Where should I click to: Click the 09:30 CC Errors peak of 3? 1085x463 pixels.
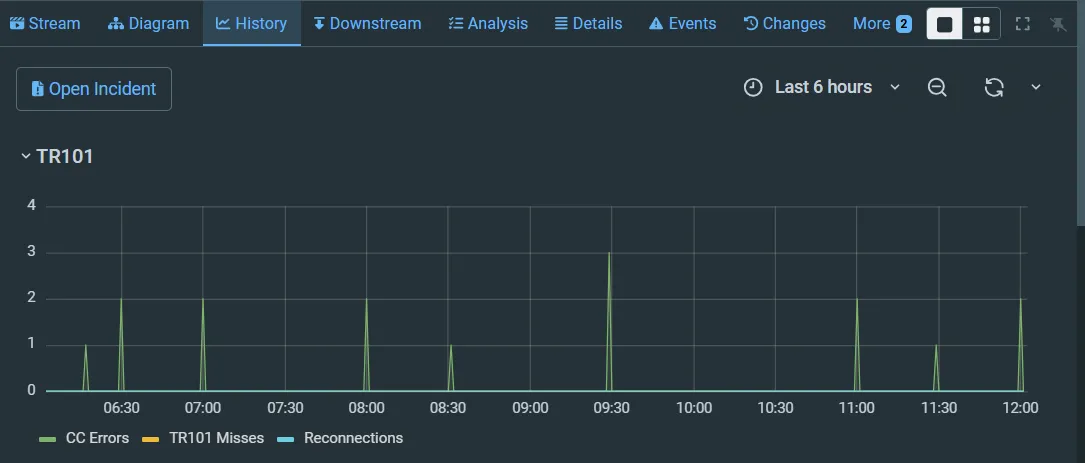[610, 253]
